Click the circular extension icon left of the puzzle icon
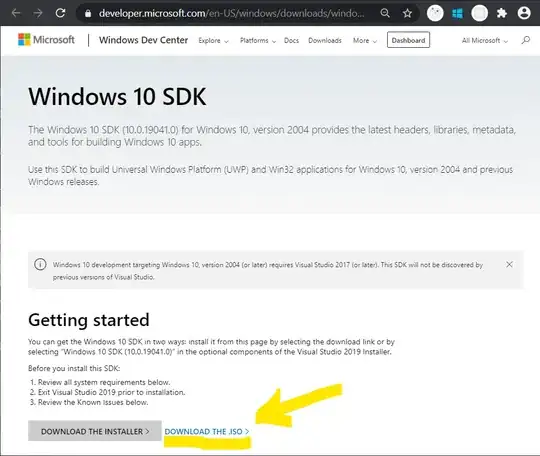This screenshot has width=540, height=456. click(480, 13)
